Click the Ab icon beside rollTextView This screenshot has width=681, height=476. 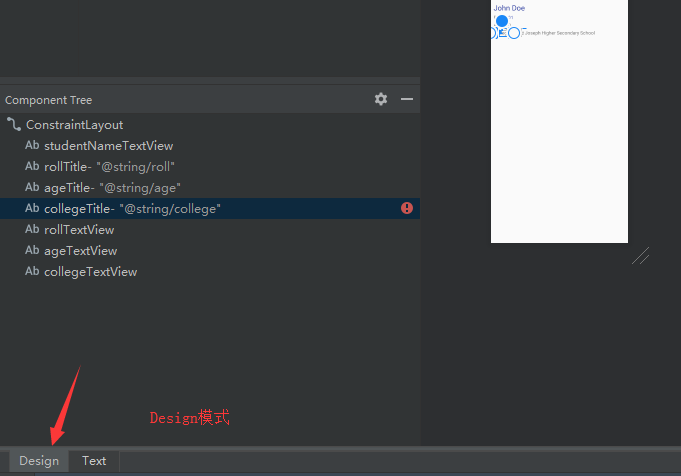32,229
